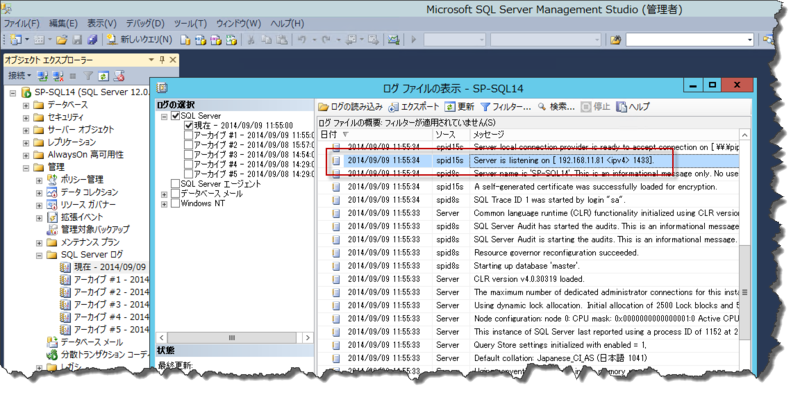Click the Activity Monitor icon

click(393, 39)
